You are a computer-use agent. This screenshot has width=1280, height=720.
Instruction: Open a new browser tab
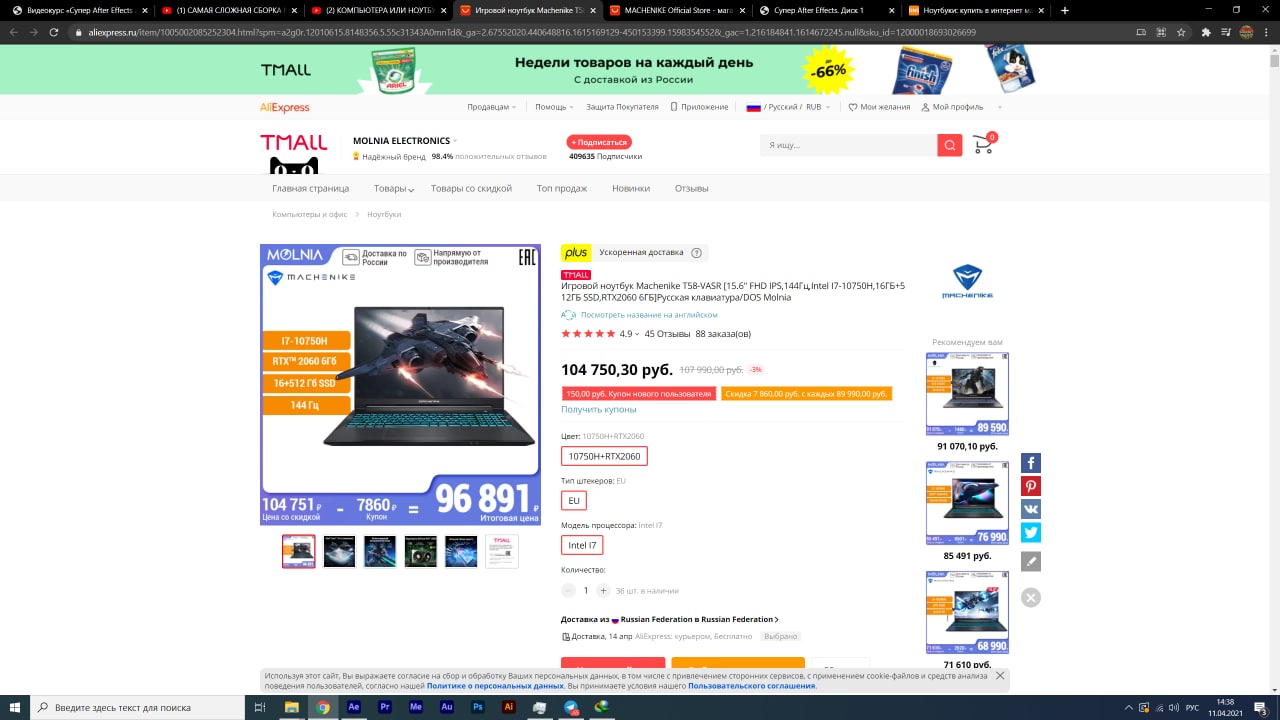coord(1064,10)
